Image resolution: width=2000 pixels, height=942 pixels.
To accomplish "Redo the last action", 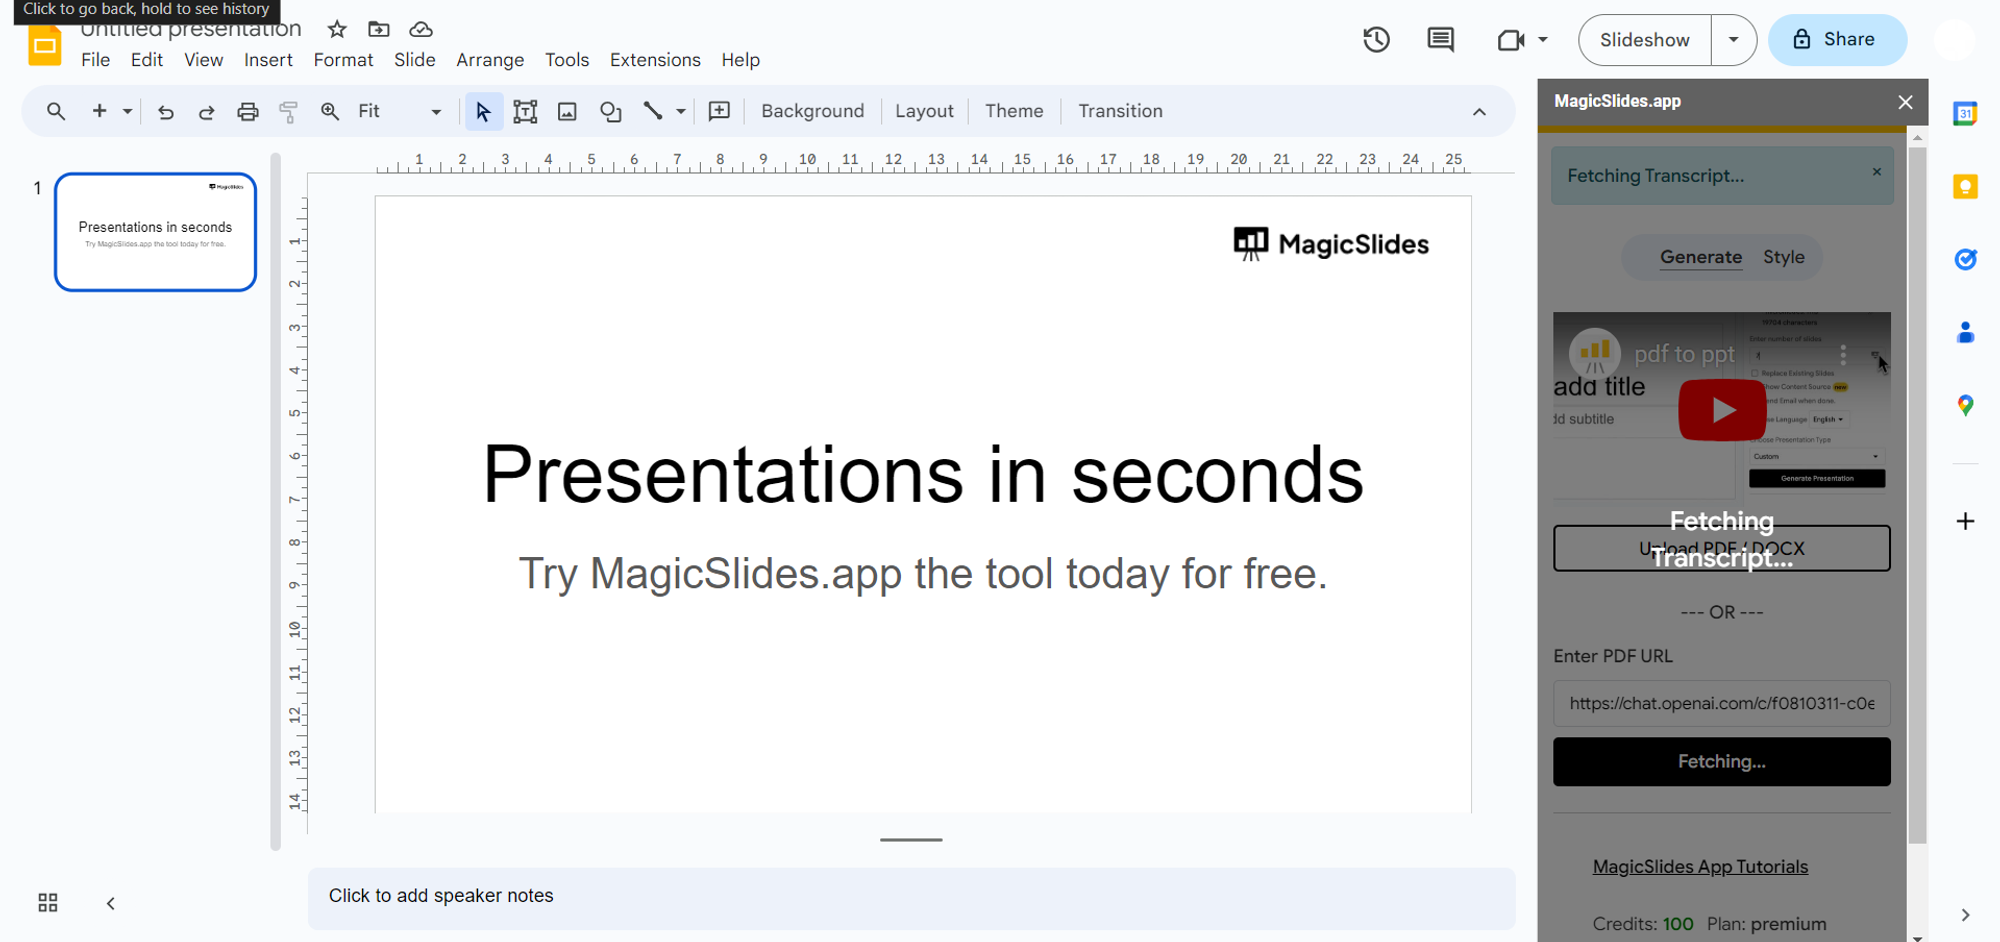I will [206, 111].
